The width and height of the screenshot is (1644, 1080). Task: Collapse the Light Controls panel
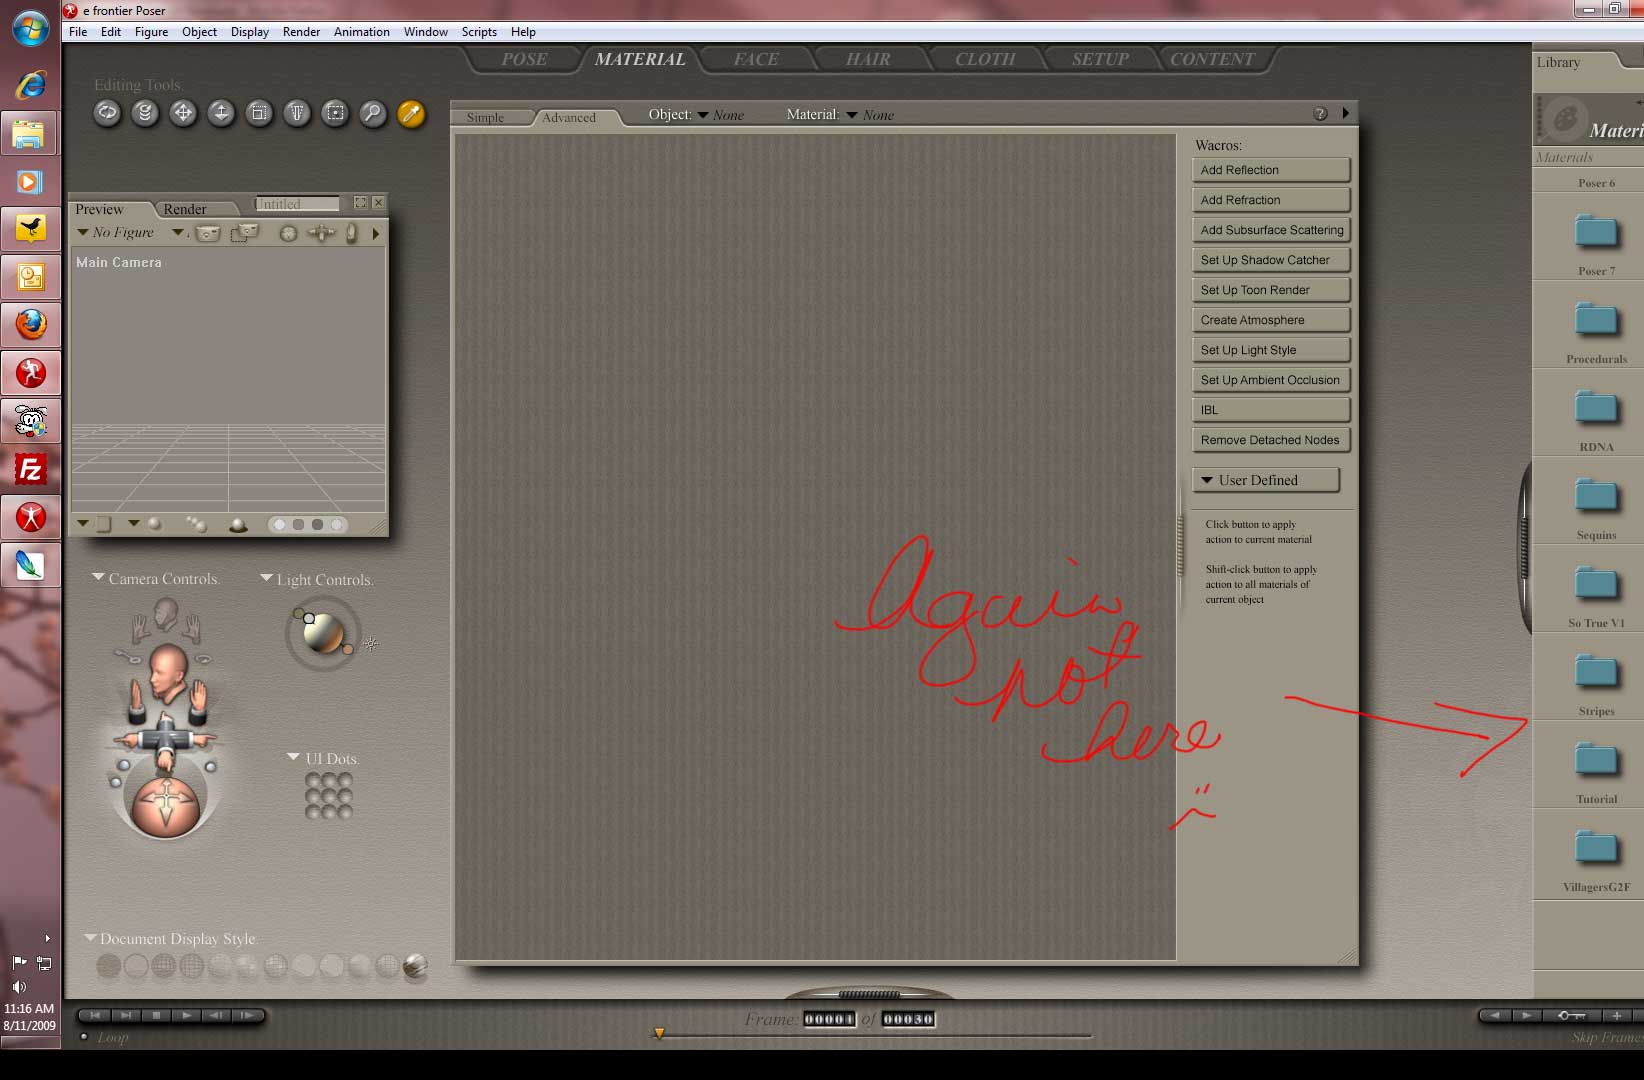(266, 579)
